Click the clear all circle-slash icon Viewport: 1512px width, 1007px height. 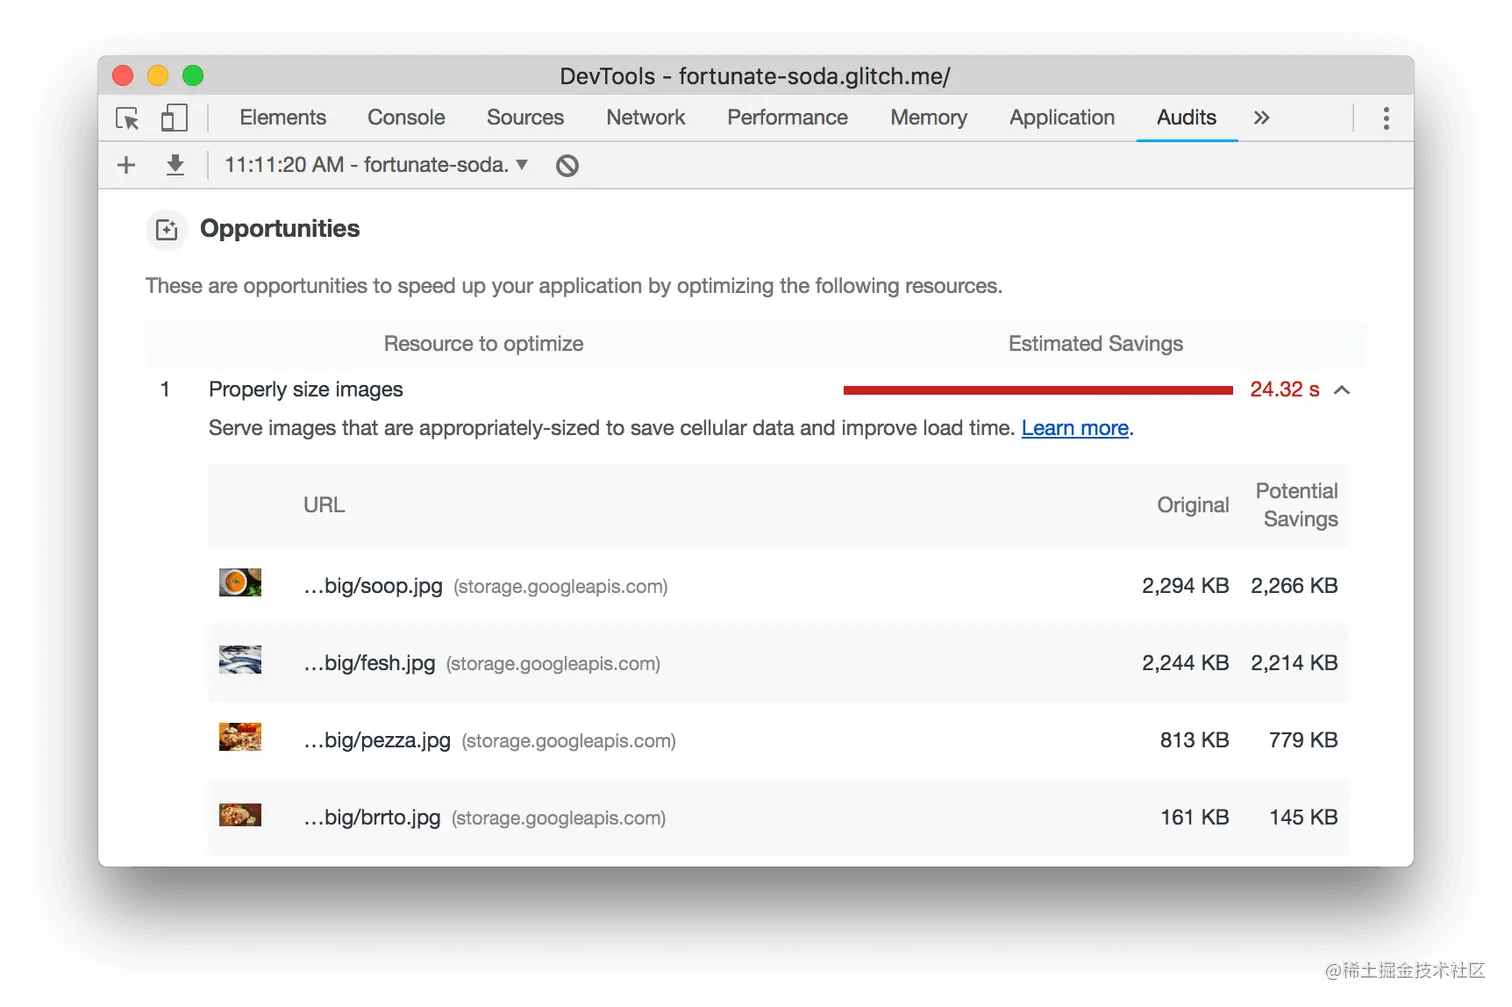coord(567,166)
